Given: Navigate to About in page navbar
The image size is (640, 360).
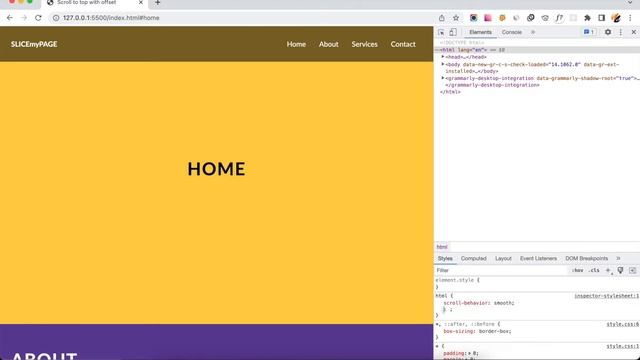Looking at the screenshot, I should [x=329, y=44].
